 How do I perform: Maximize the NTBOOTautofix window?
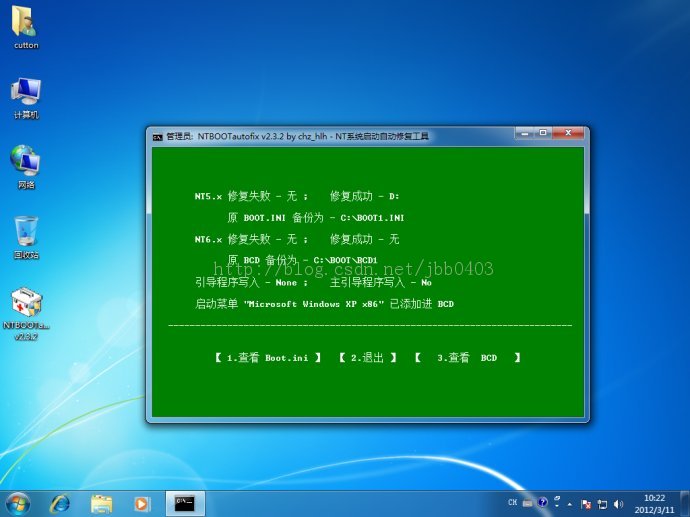pos(543,132)
